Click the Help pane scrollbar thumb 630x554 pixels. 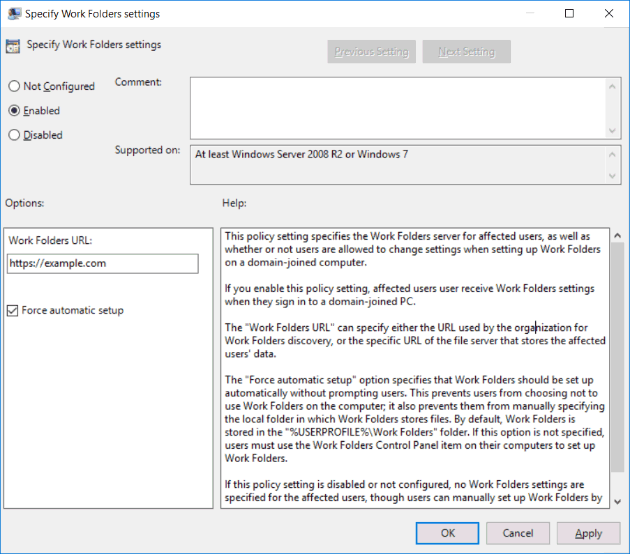pyautogui.click(x=618, y=358)
